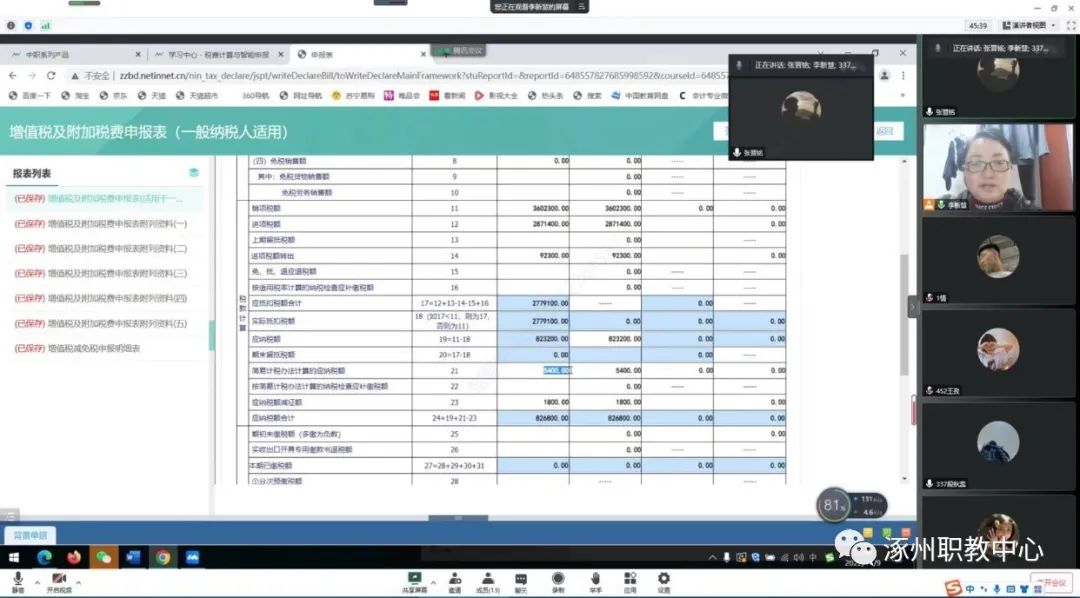Viewport: 1080px width, 598px height.
Task: Turn on video camera in meeting toolbar
Action: tap(59, 581)
